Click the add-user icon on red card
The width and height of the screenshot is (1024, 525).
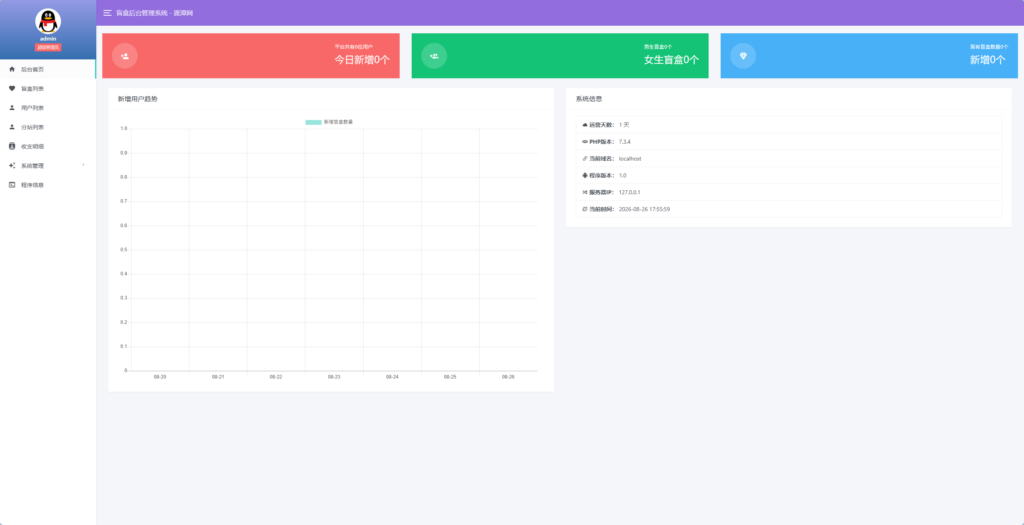pyautogui.click(x=125, y=56)
